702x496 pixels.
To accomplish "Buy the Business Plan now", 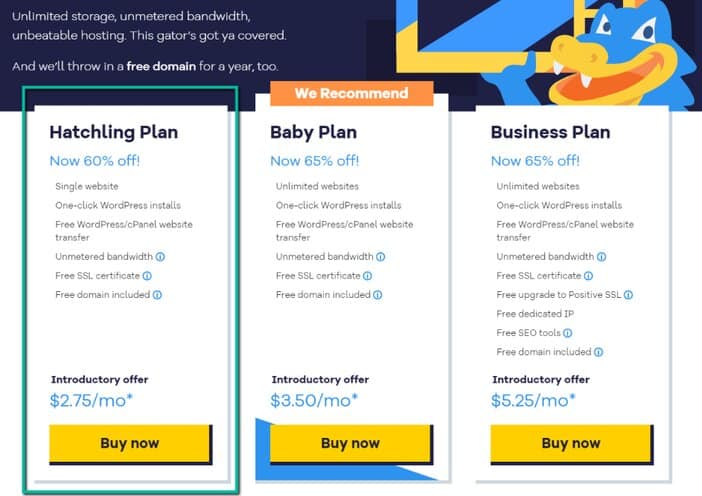I will click(572, 444).
